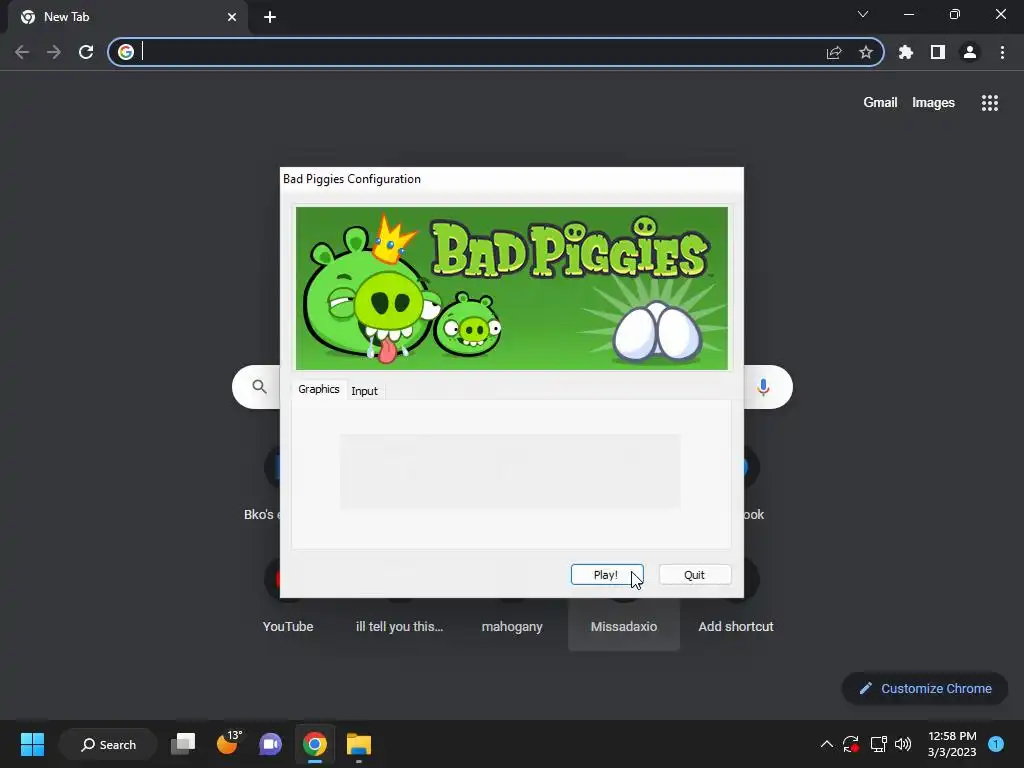Open File Explorer from taskbar
The width and height of the screenshot is (1024, 768).
[359, 744]
